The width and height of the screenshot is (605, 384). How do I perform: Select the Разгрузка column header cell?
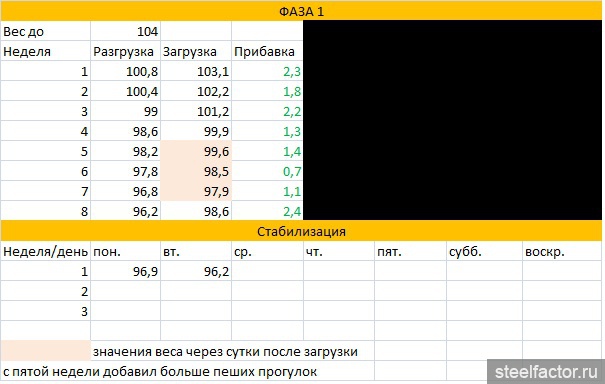coord(125,51)
